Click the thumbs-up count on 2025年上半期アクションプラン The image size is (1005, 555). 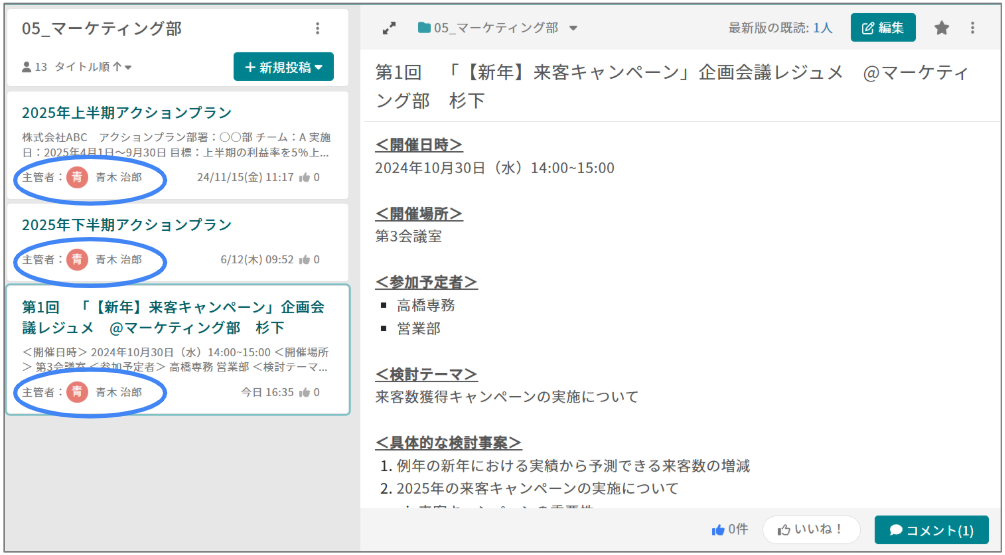(309, 177)
